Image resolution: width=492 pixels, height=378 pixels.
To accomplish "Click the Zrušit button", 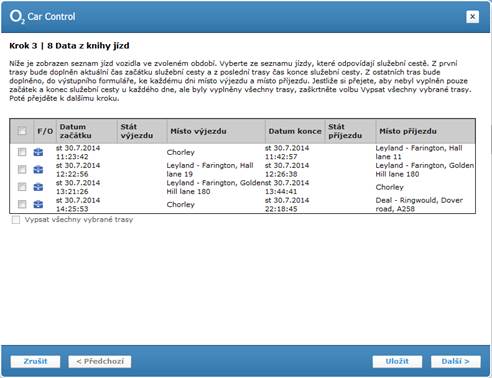I will (35, 361).
